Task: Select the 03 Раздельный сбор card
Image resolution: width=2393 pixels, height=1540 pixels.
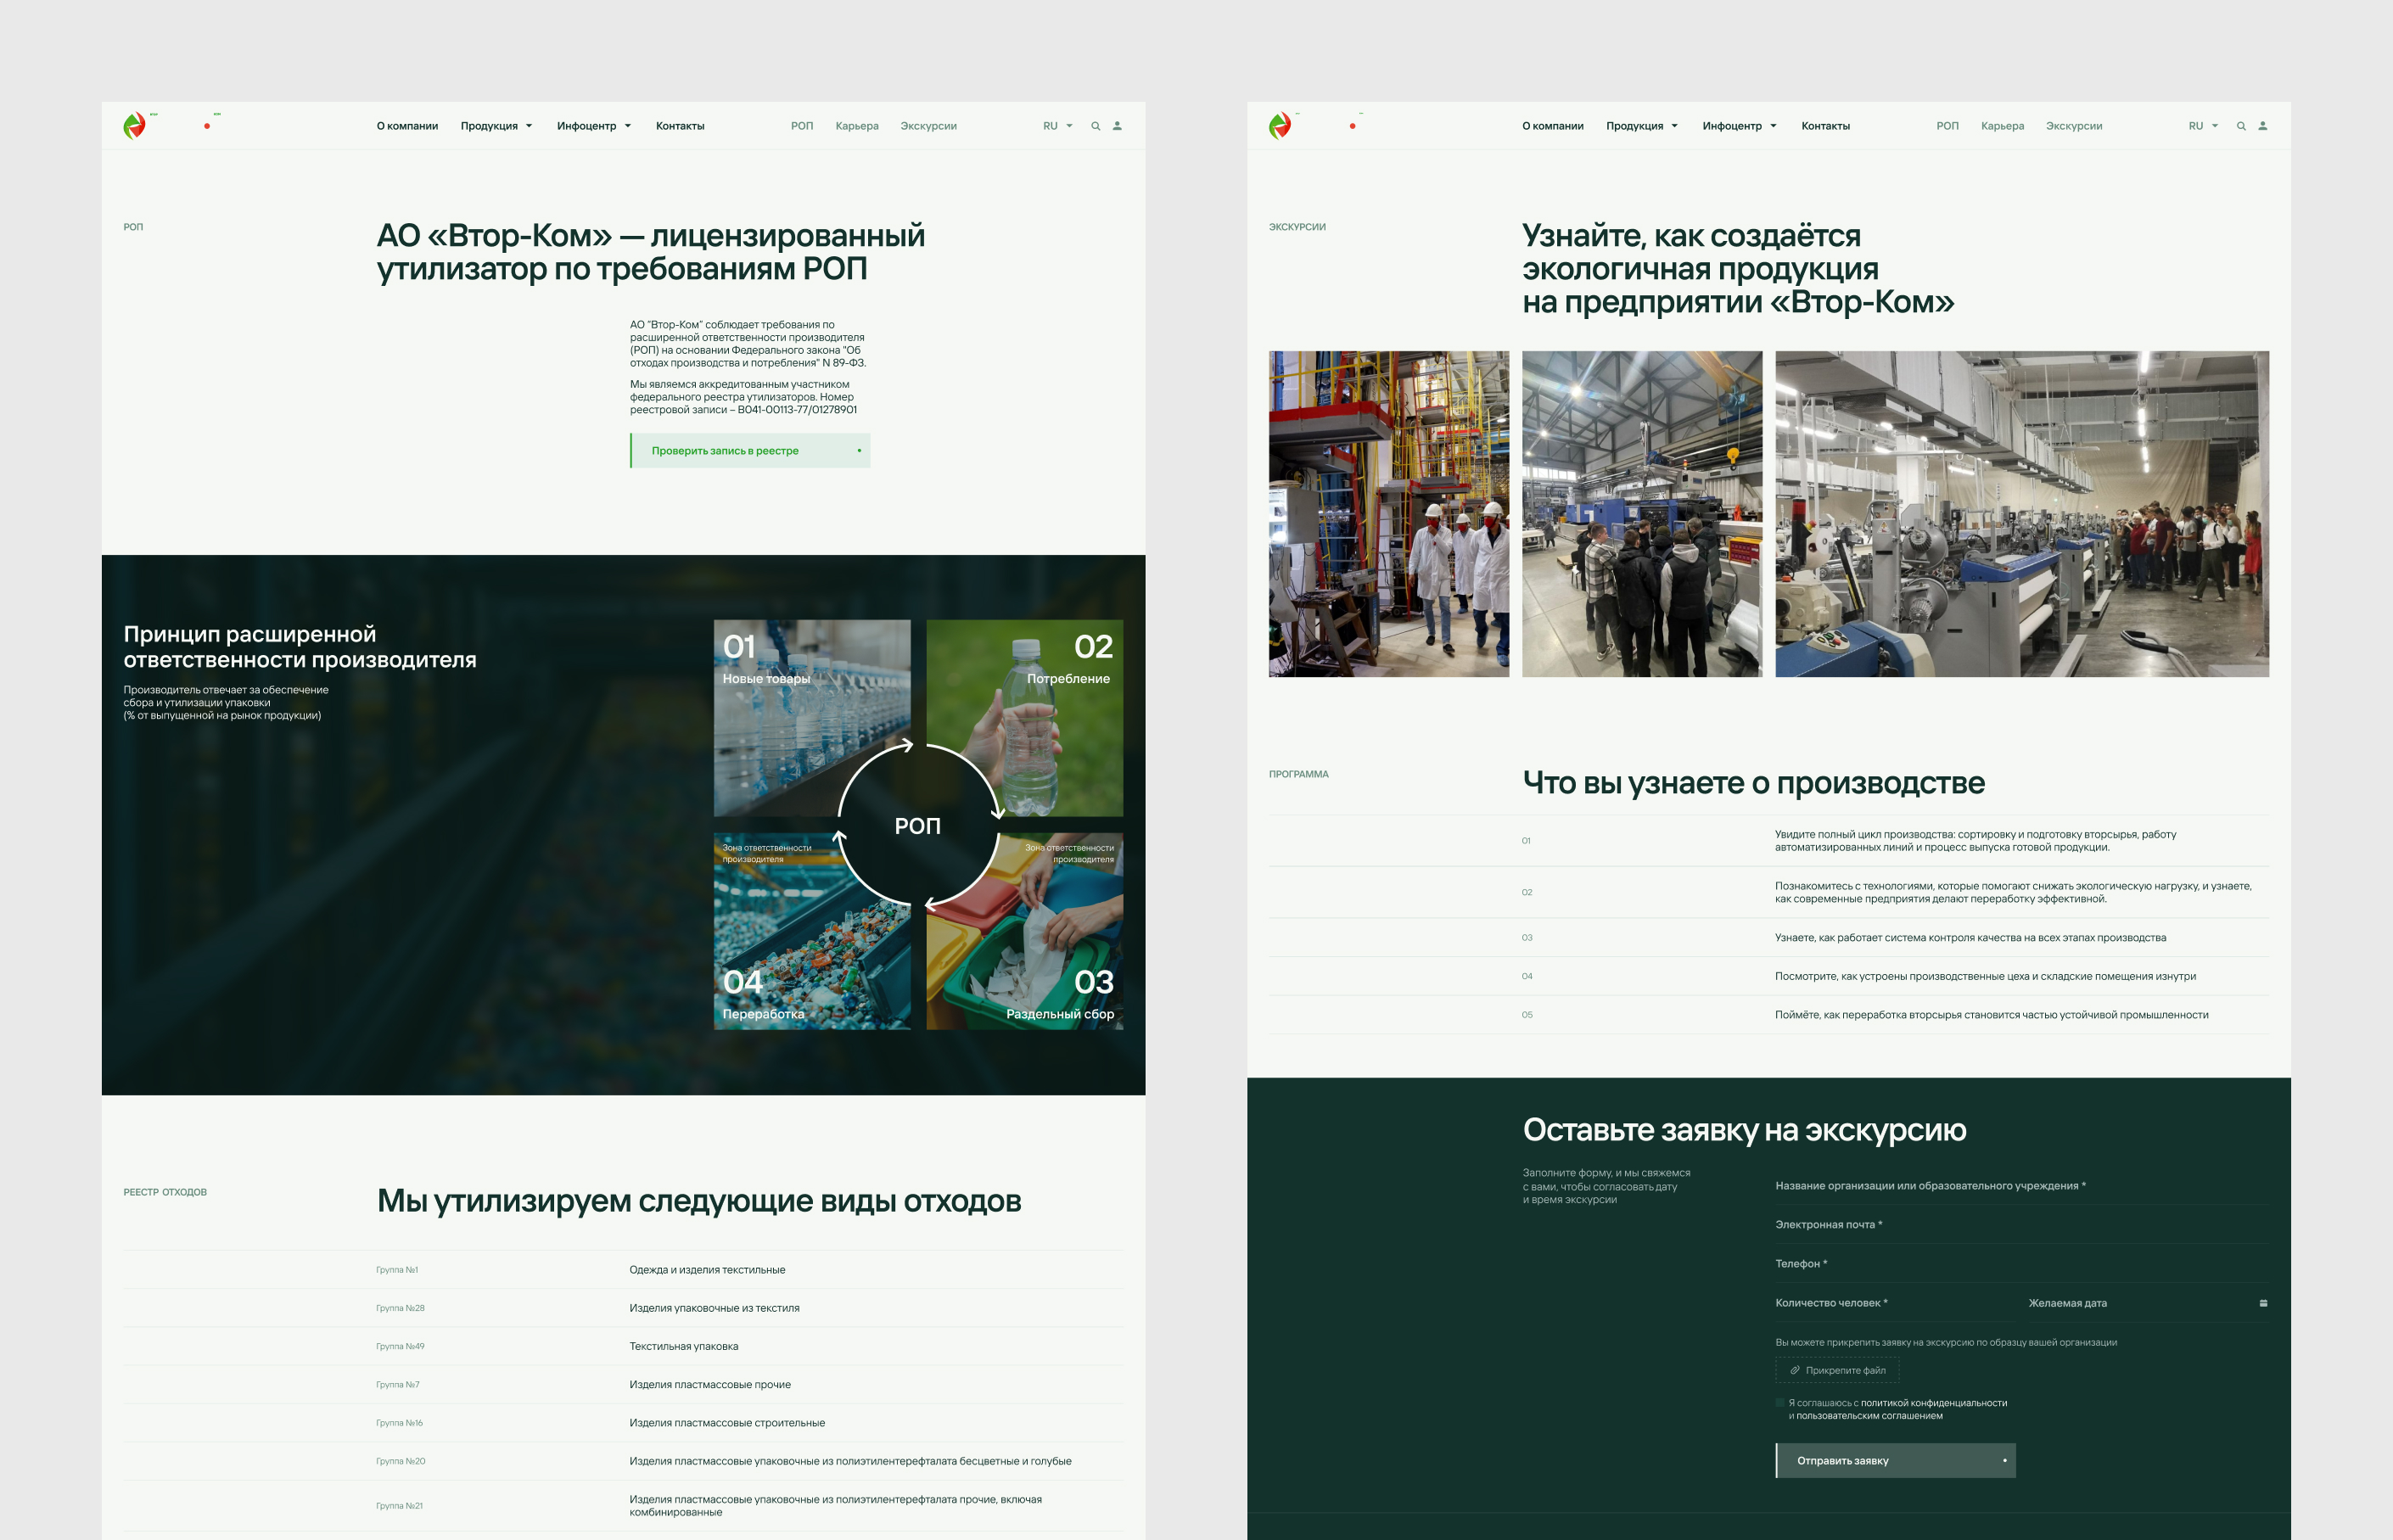Action: [x=1025, y=931]
